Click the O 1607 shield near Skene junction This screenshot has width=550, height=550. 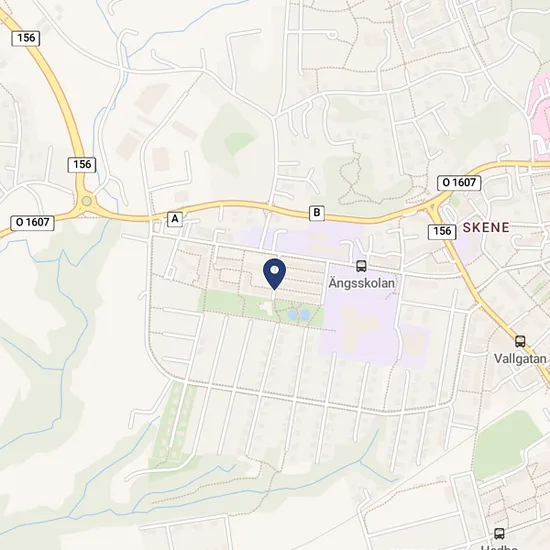(459, 183)
